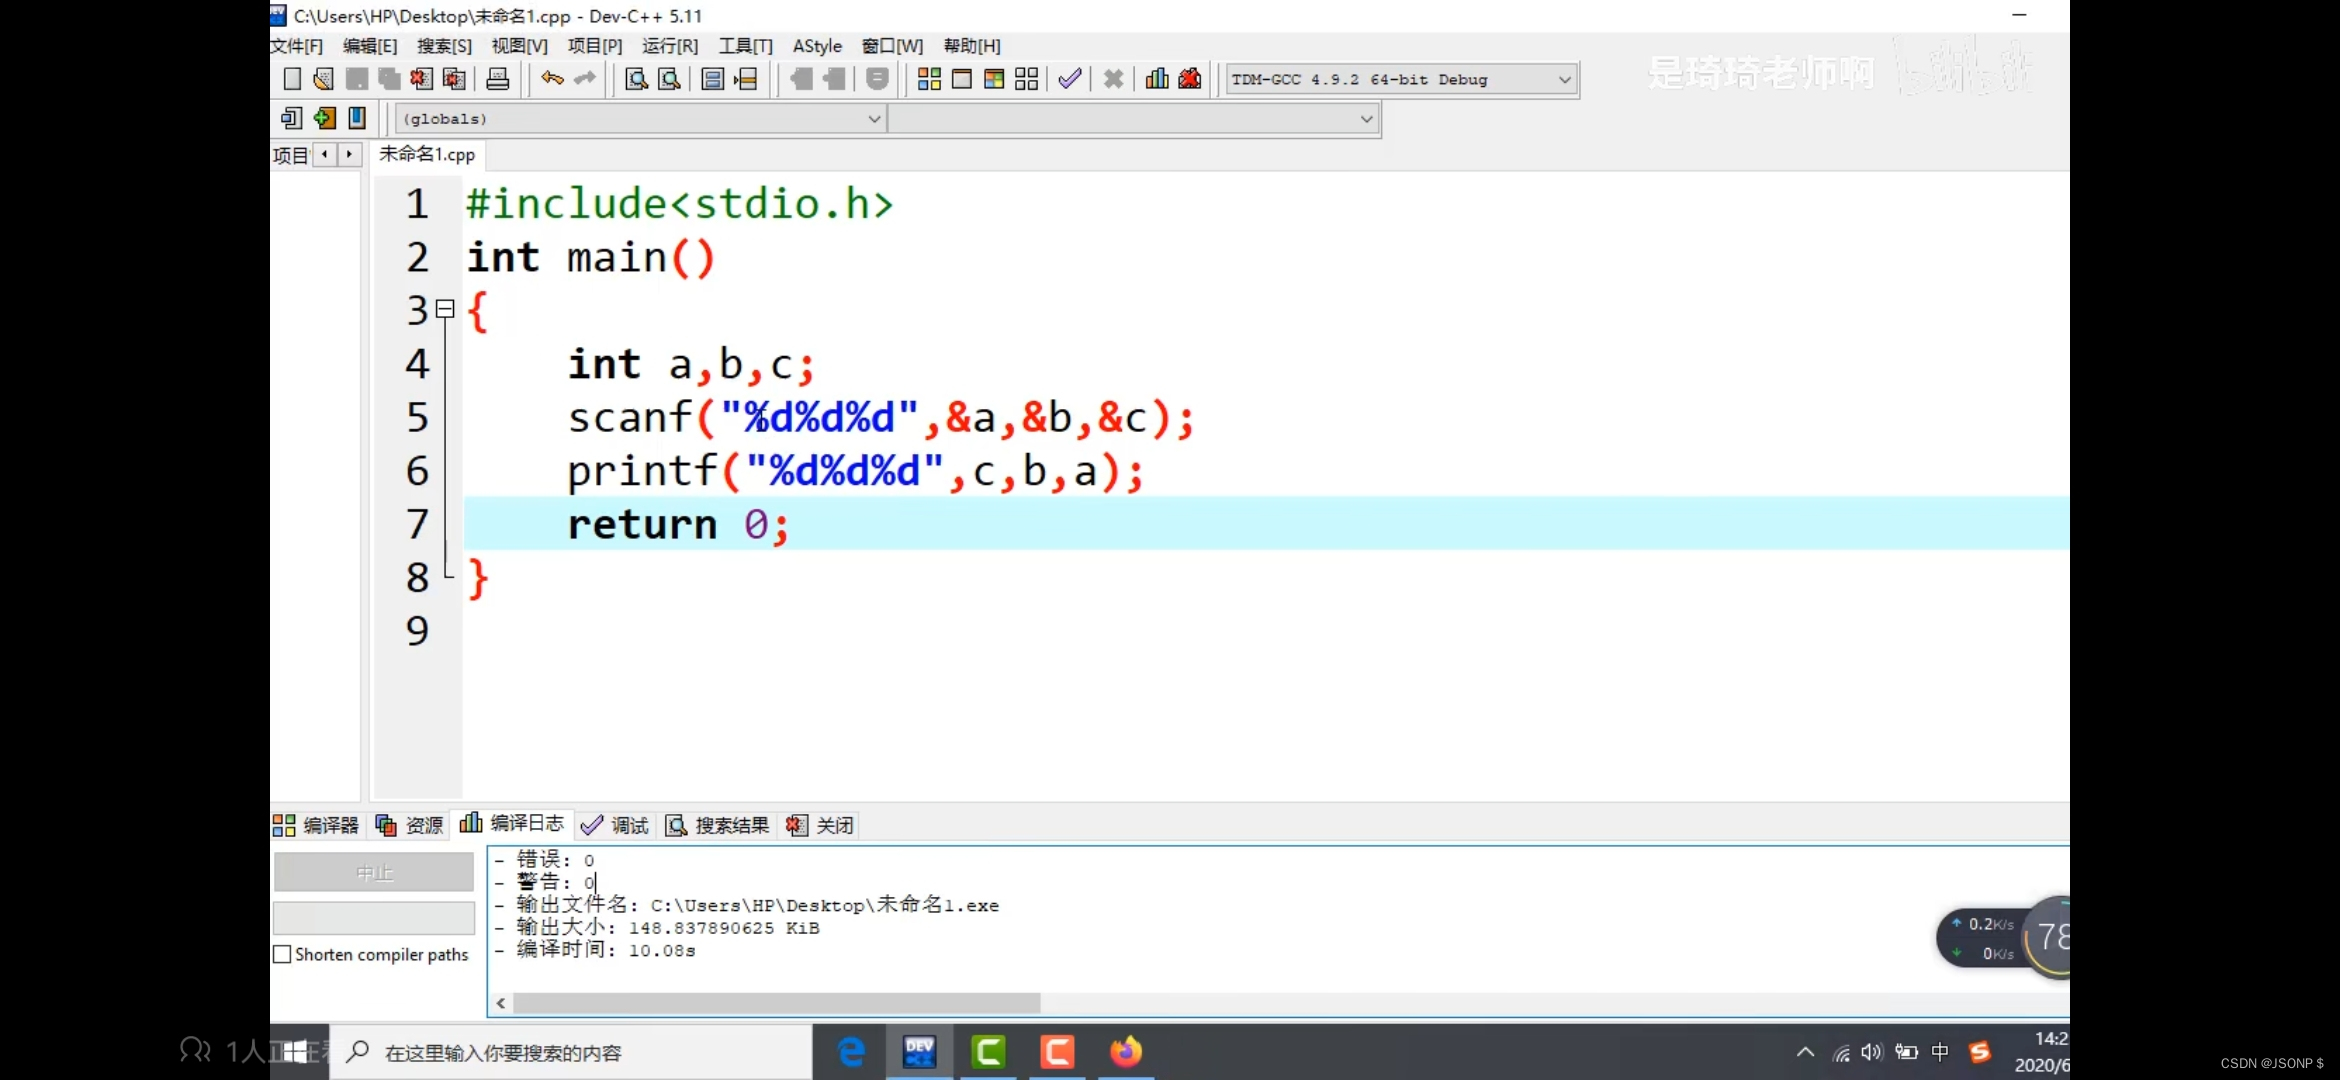Expand the (globals) scope dropdown

click(873, 119)
